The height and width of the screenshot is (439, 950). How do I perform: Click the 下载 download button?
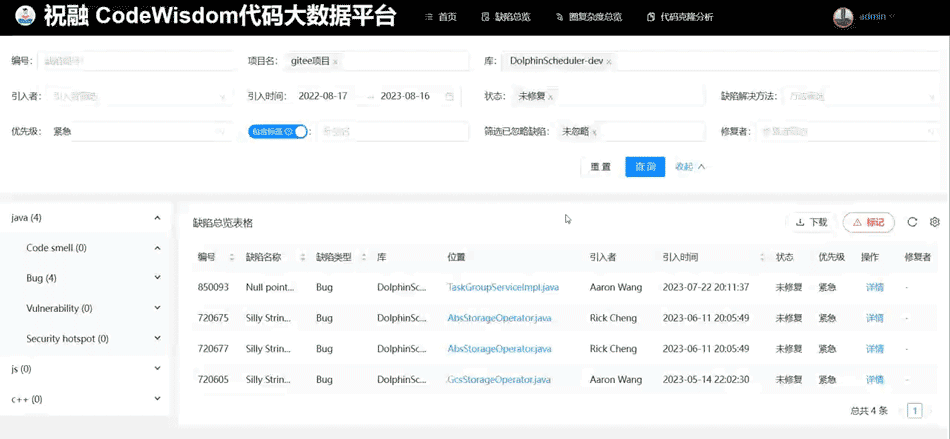click(x=811, y=222)
